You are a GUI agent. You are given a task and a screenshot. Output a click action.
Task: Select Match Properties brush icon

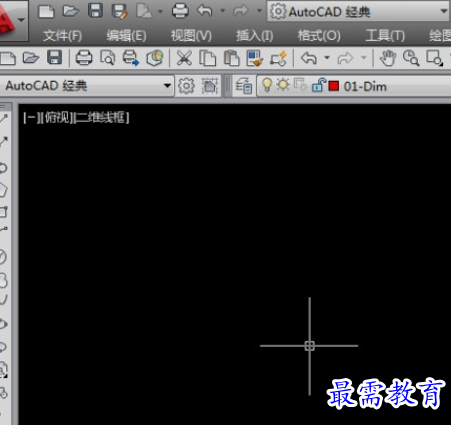[x=255, y=58]
